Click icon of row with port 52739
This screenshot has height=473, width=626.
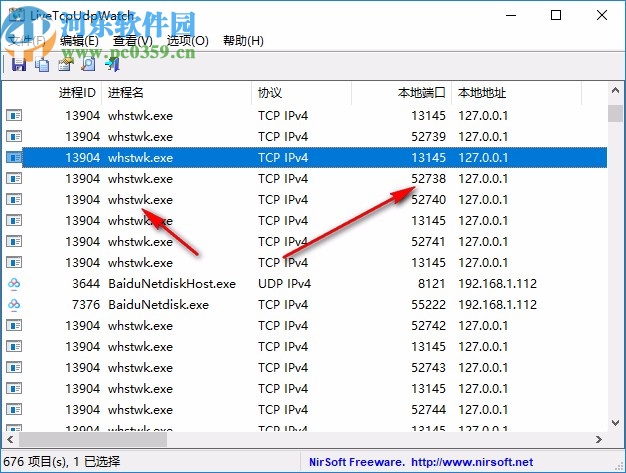tap(14, 137)
